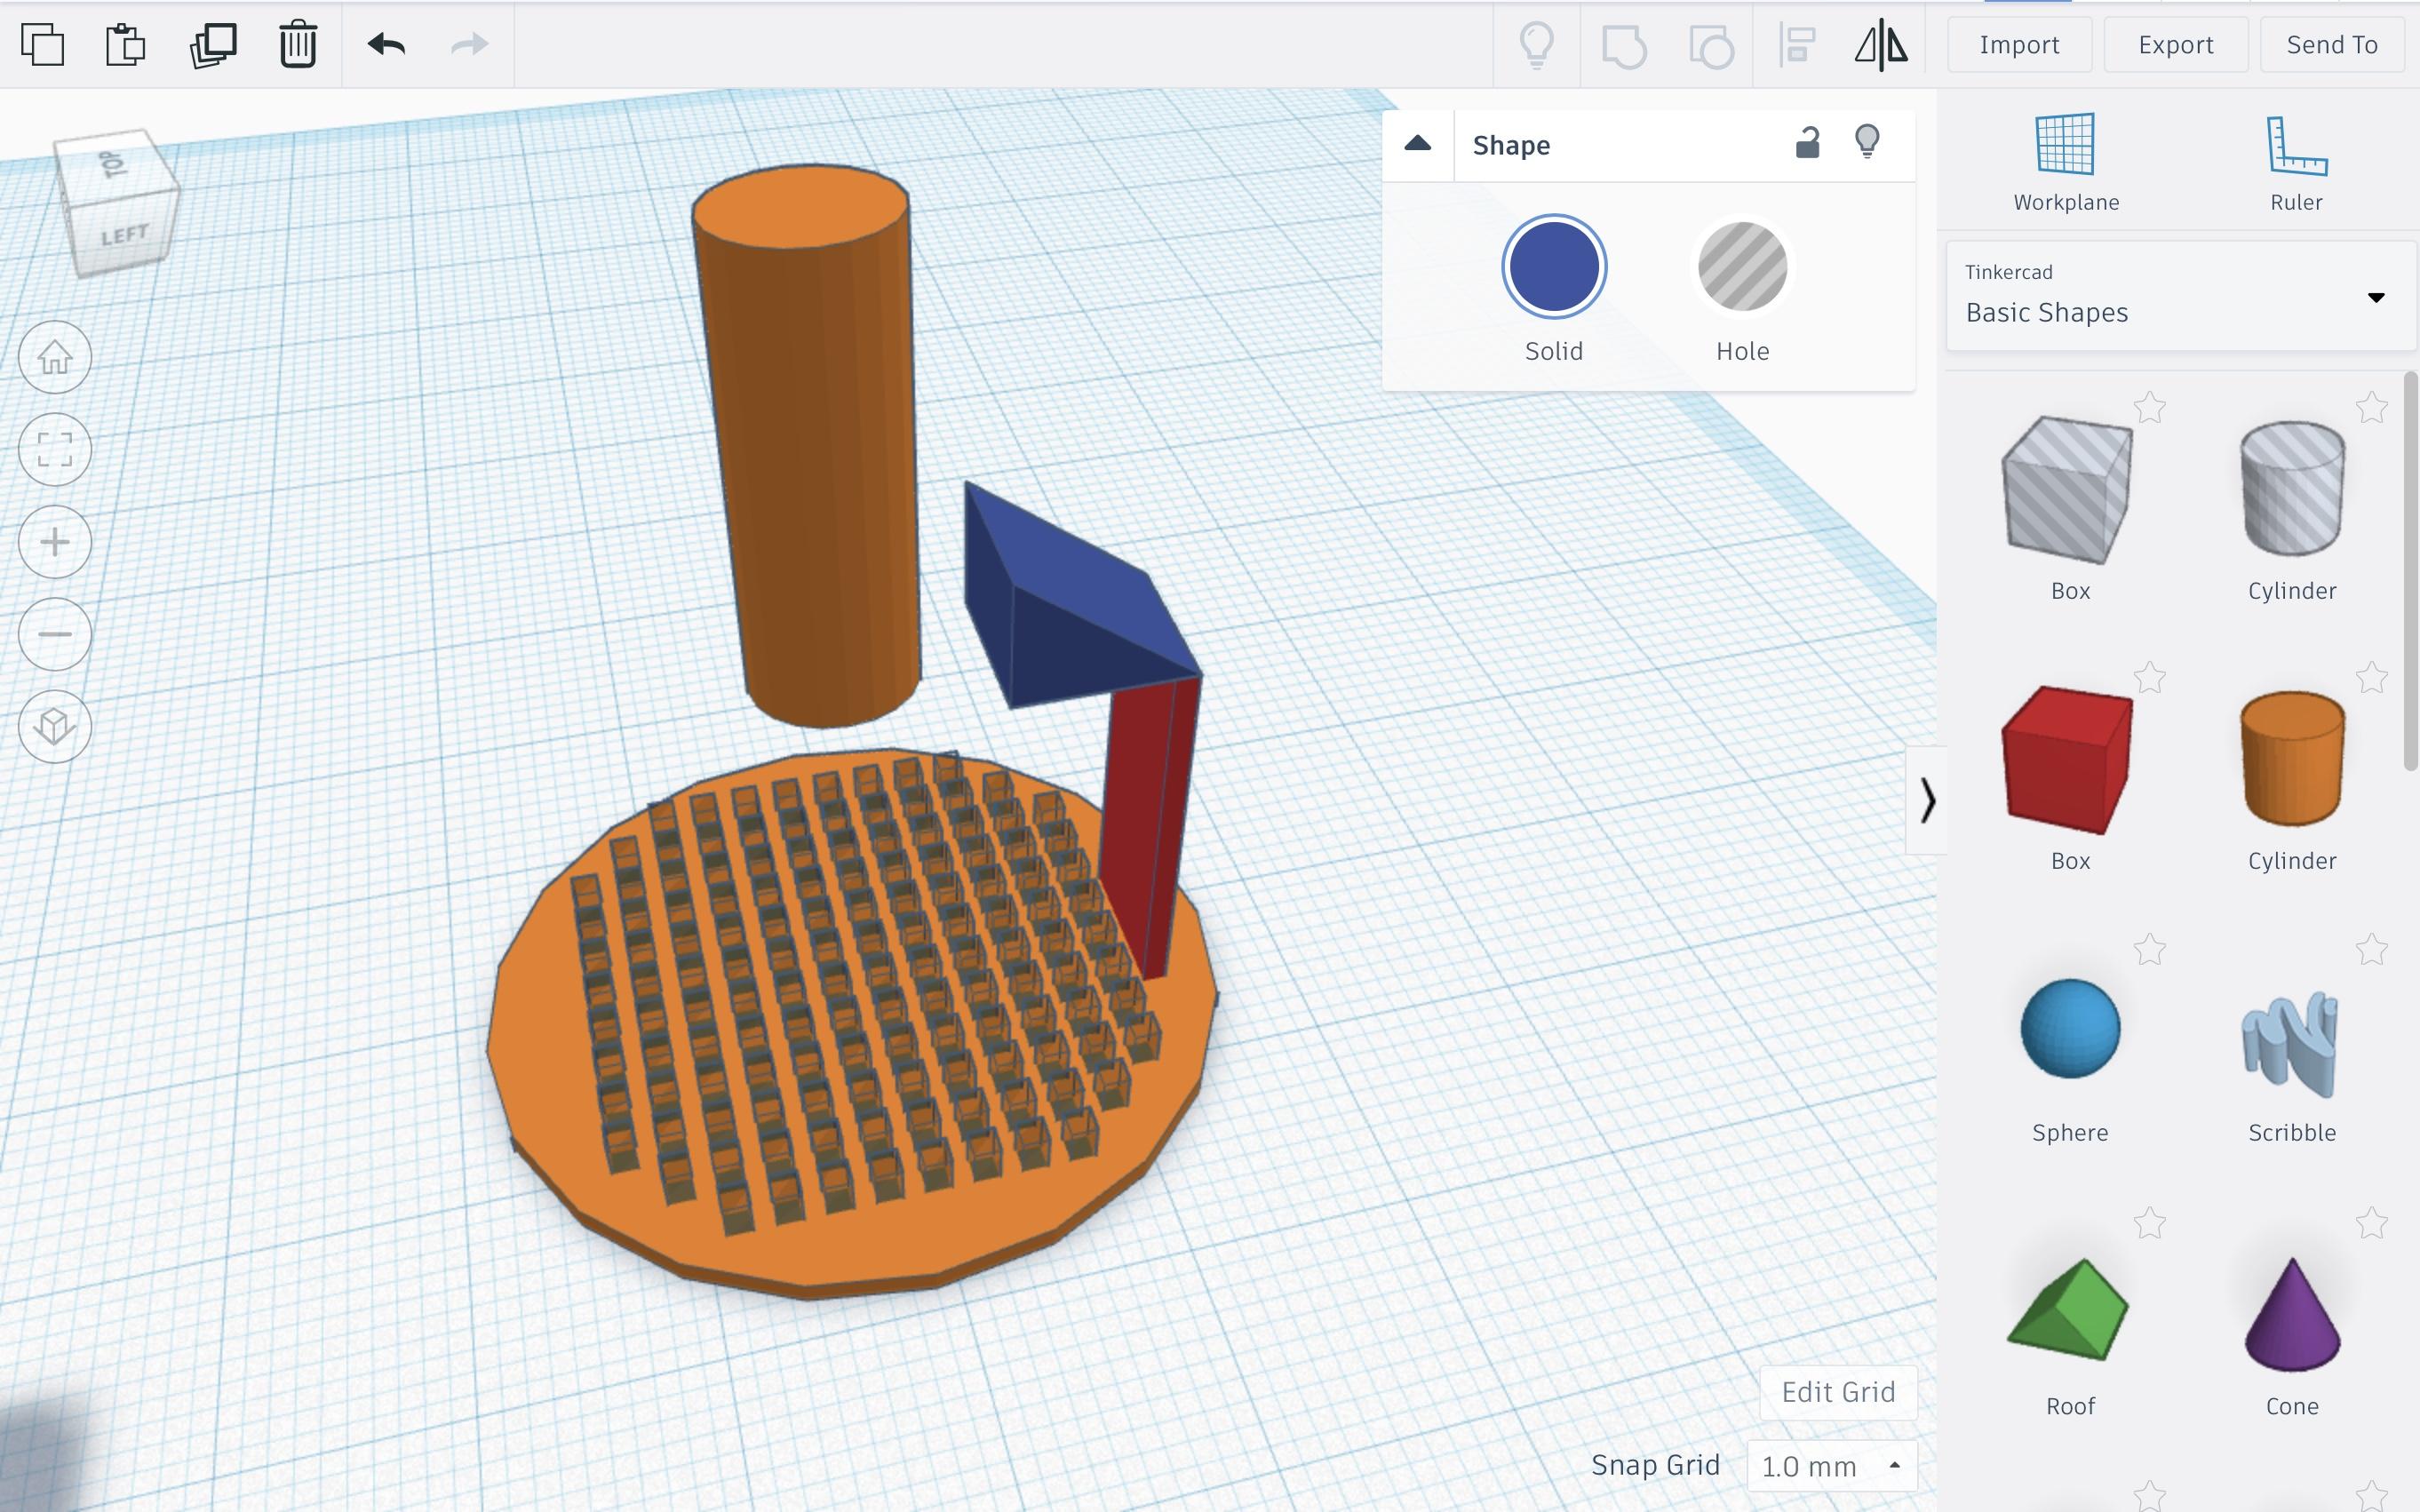
Task: Click the shapes panel scrollbar
Action: [2410, 570]
